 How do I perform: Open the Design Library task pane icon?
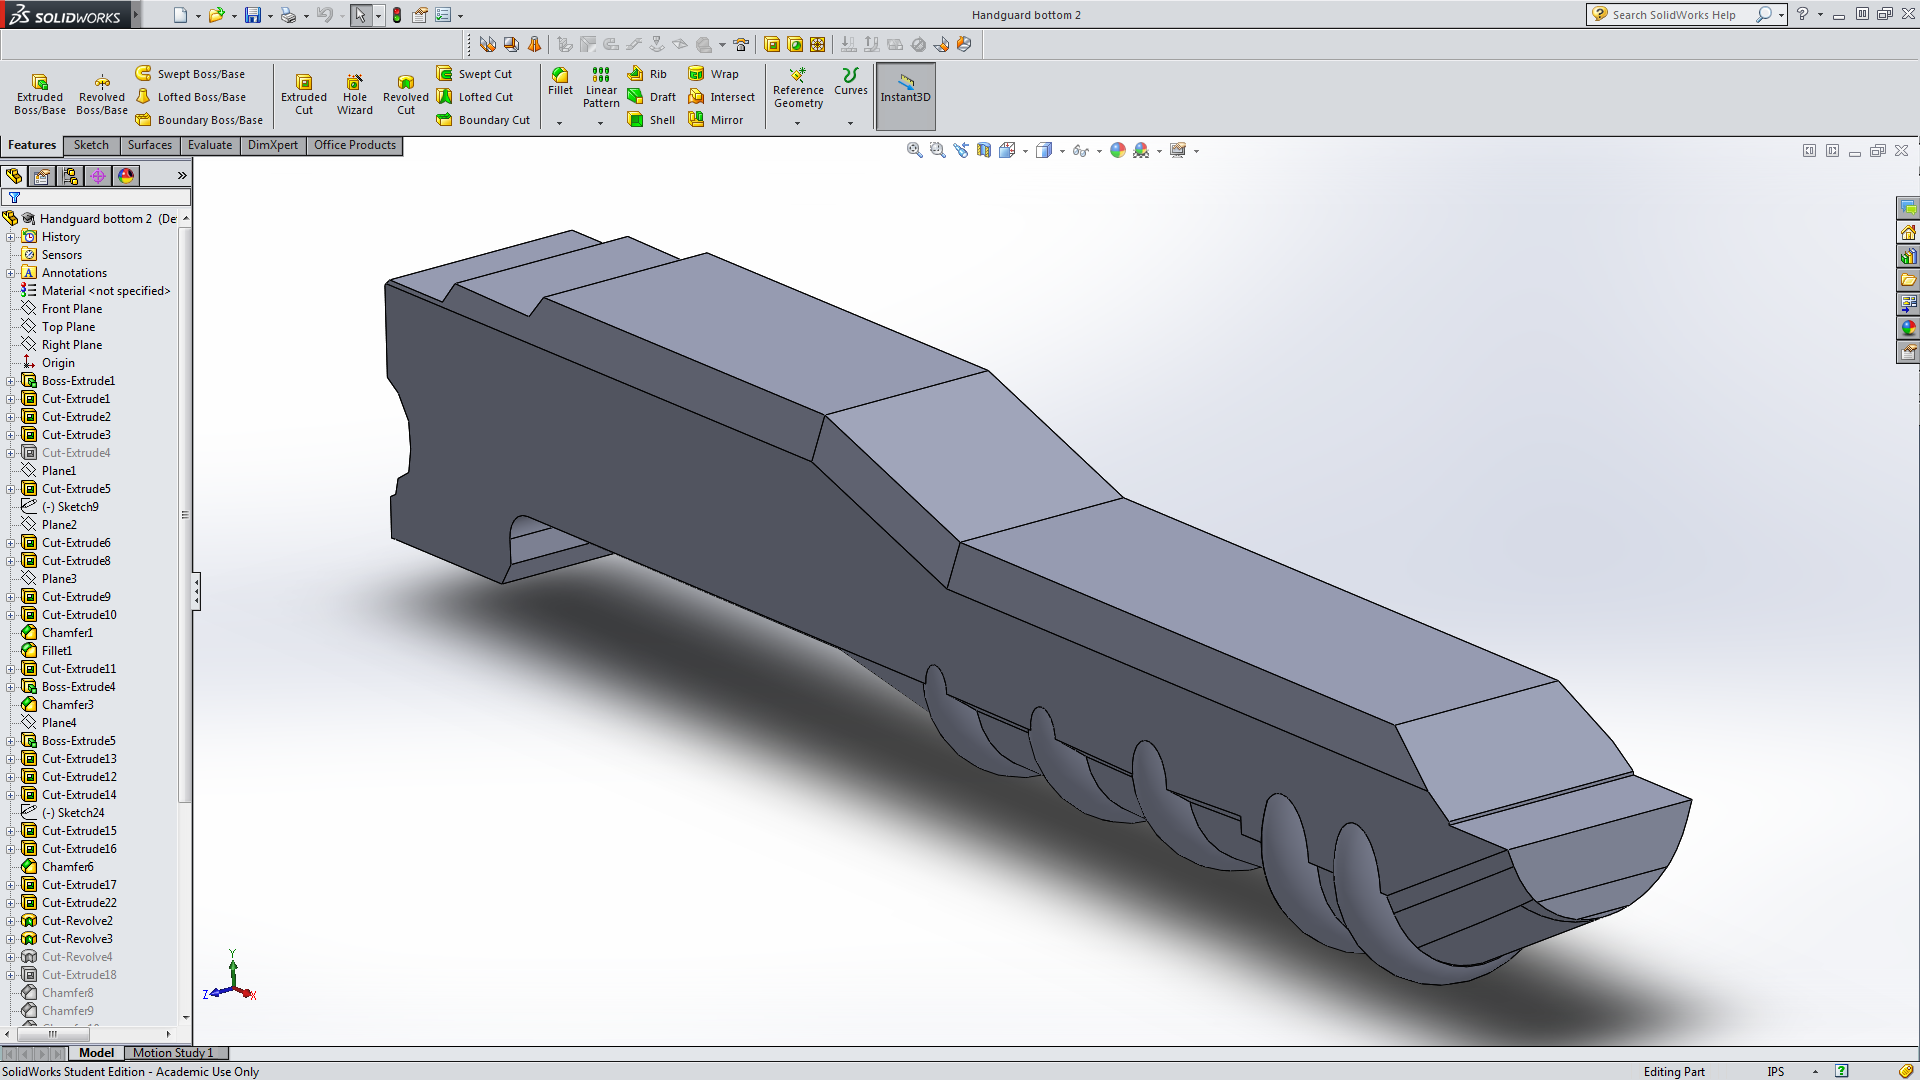coord(1908,256)
